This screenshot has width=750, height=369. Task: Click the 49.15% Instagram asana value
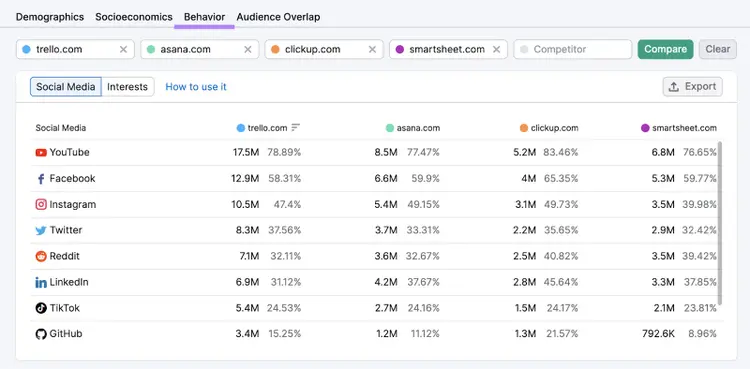point(423,204)
